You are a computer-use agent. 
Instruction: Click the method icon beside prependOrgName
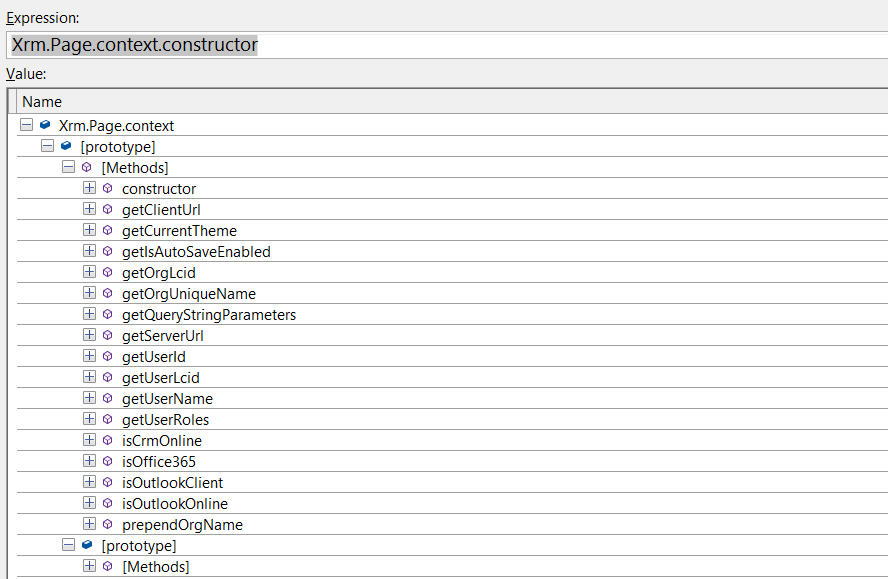108,525
